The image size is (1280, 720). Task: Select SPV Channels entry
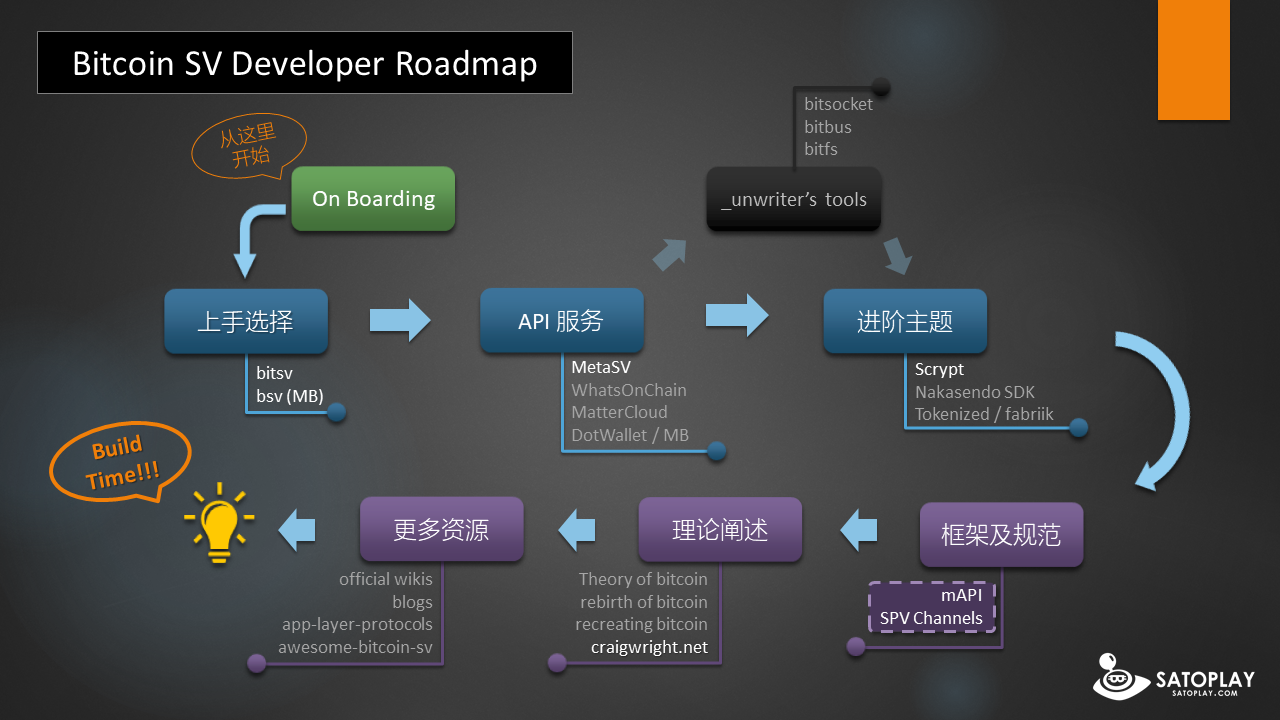point(931,618)
